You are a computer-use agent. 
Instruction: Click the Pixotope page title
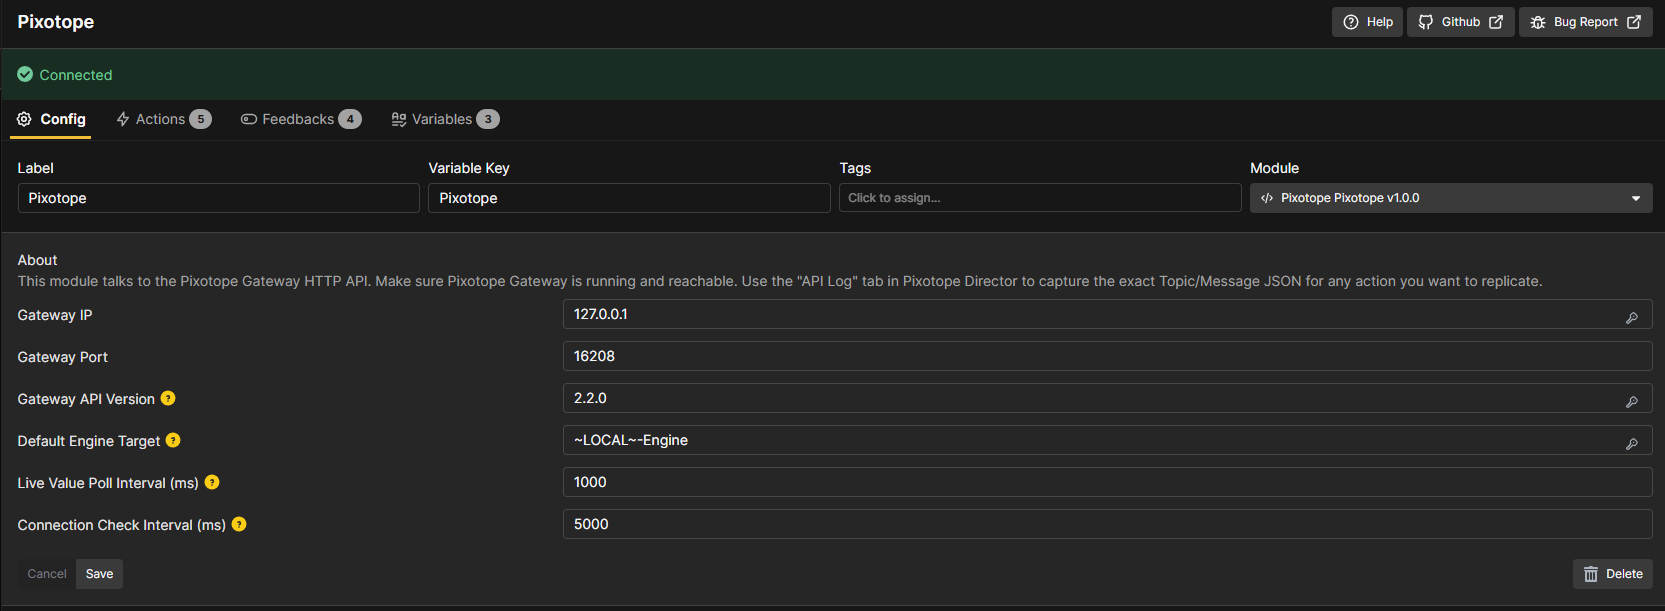[56, 22]
